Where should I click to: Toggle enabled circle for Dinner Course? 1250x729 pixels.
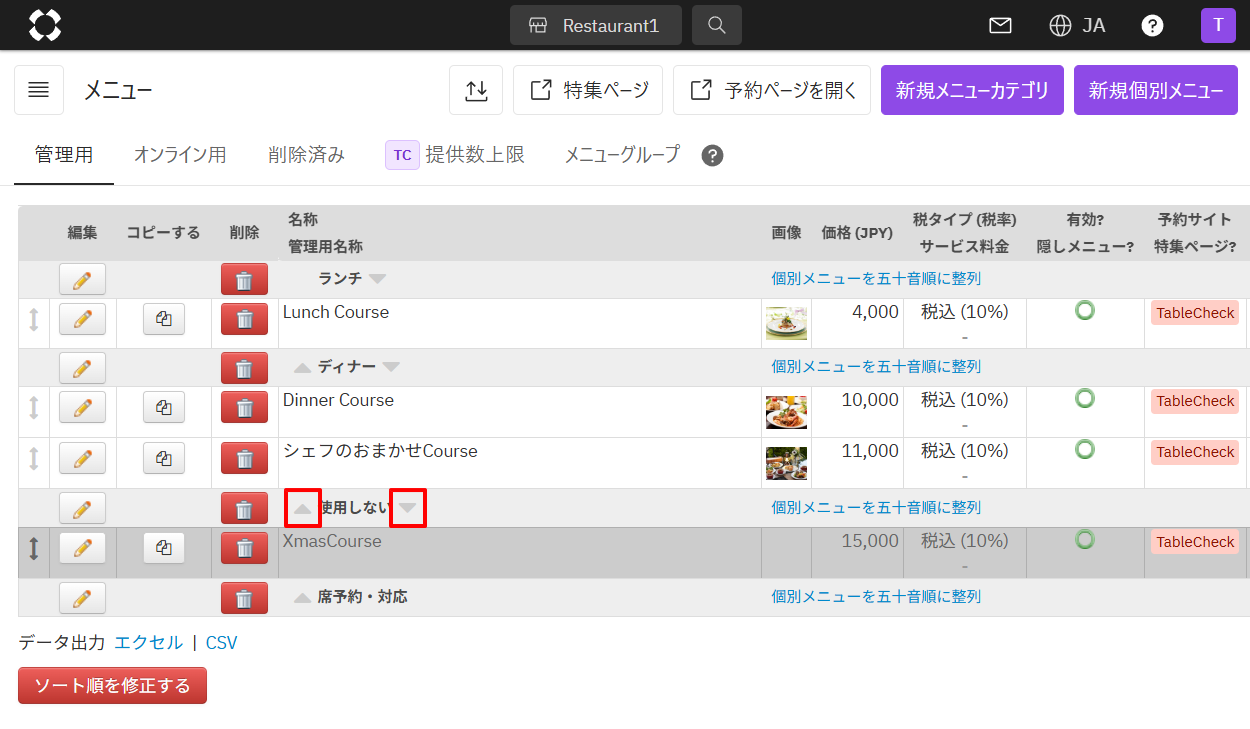[x=1085, y=398]
